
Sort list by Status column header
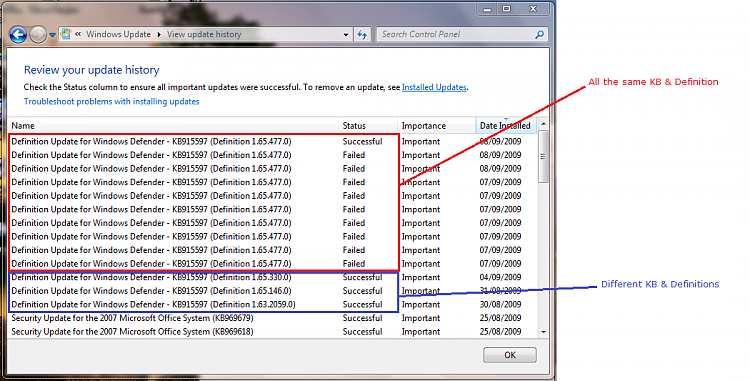click(368, 126)
